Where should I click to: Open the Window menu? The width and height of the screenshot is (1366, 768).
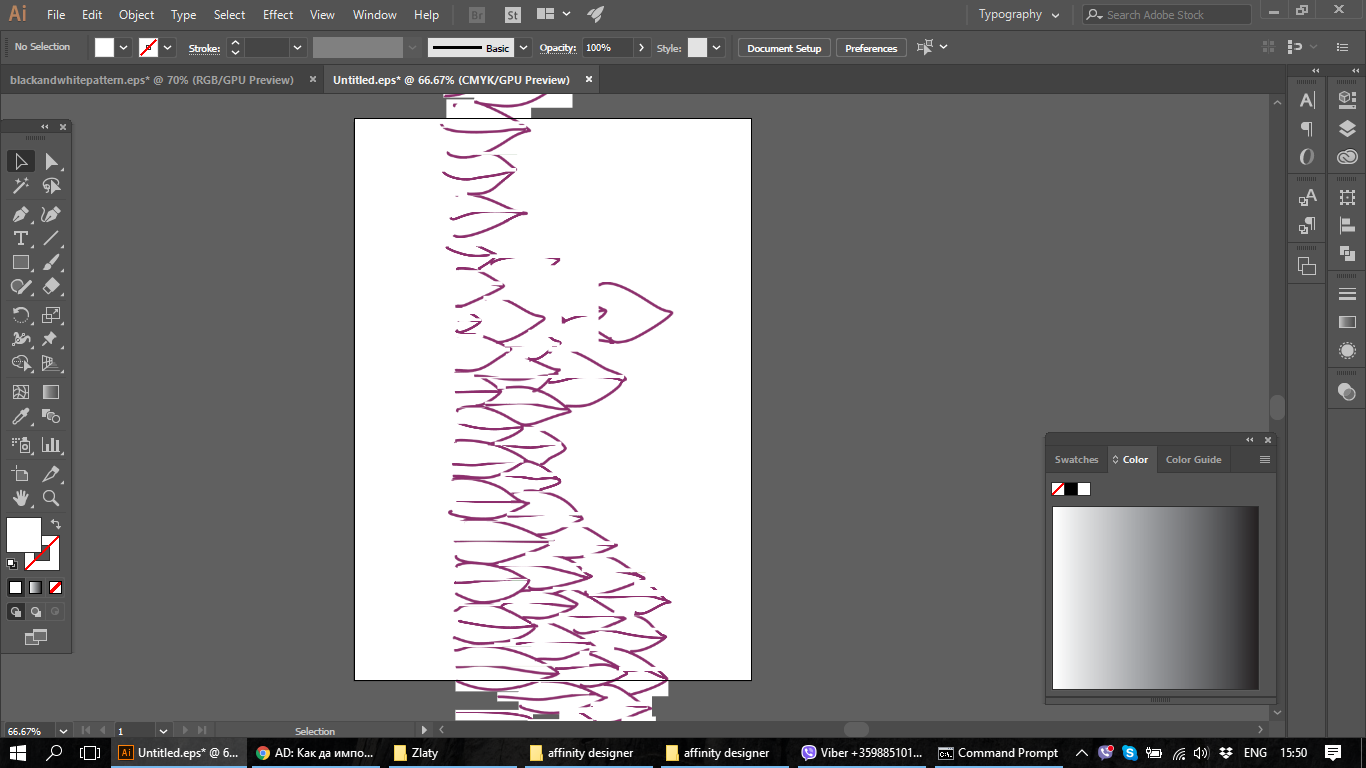click(x=374, y=14)
